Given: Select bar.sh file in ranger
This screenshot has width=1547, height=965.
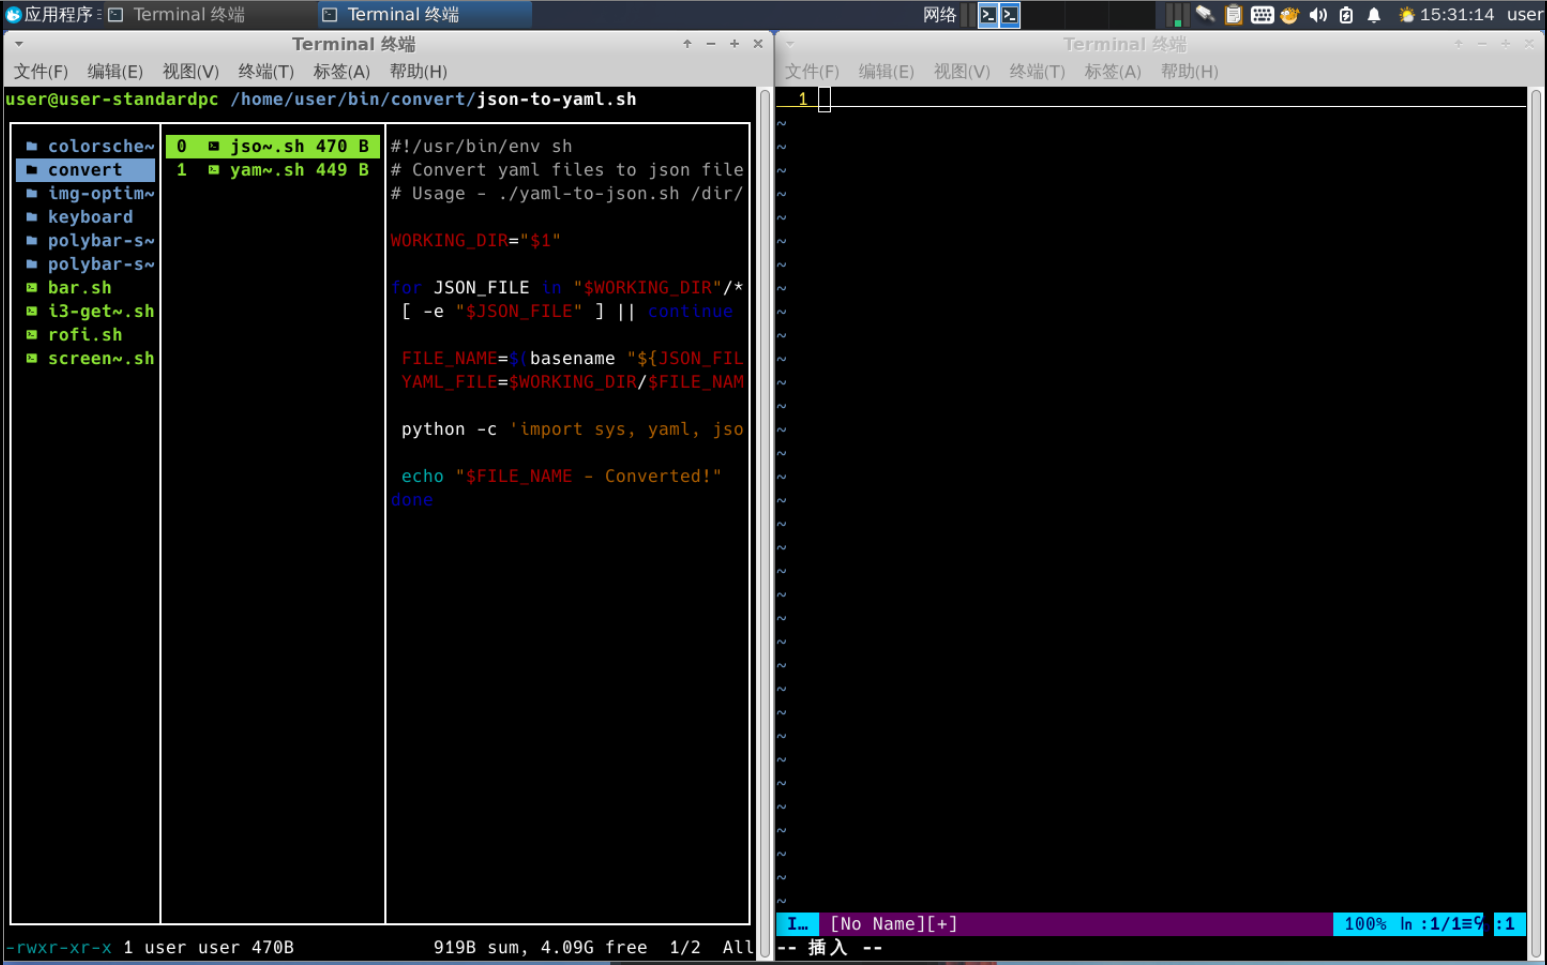Looking at the screenshot, I should [87, 288].
